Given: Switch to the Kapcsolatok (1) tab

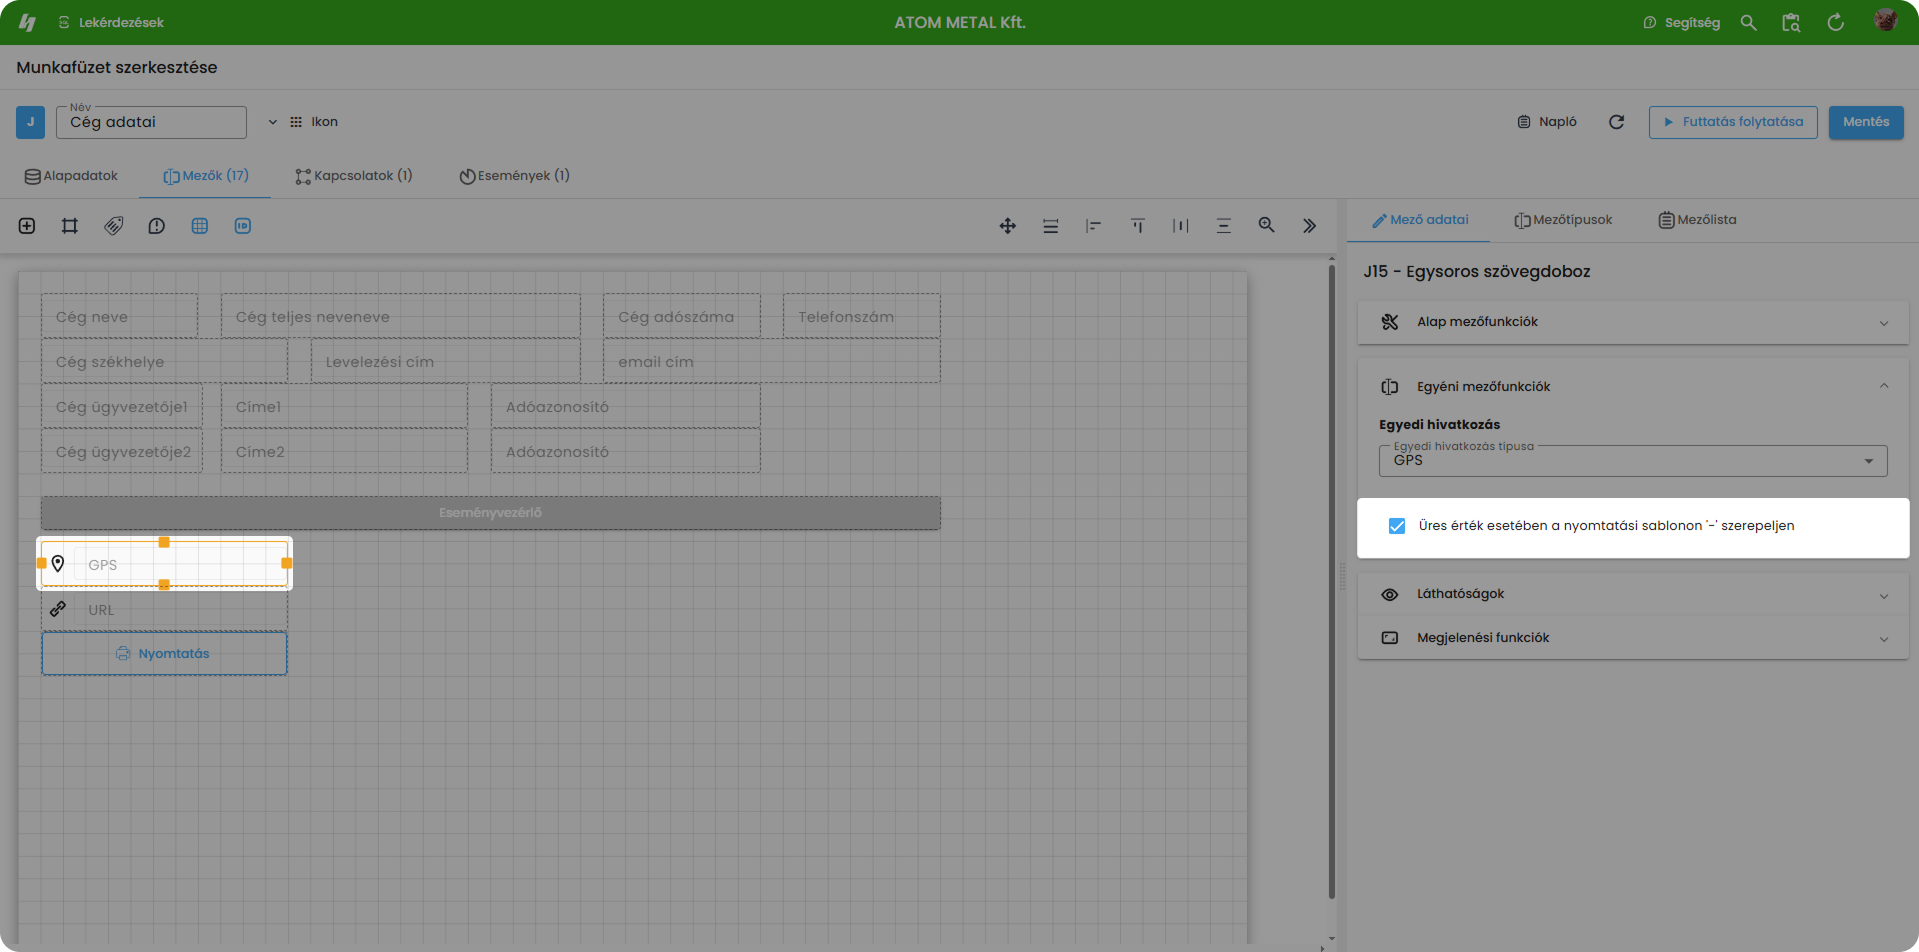Looking at the screenshot, I should coord(354,176).
